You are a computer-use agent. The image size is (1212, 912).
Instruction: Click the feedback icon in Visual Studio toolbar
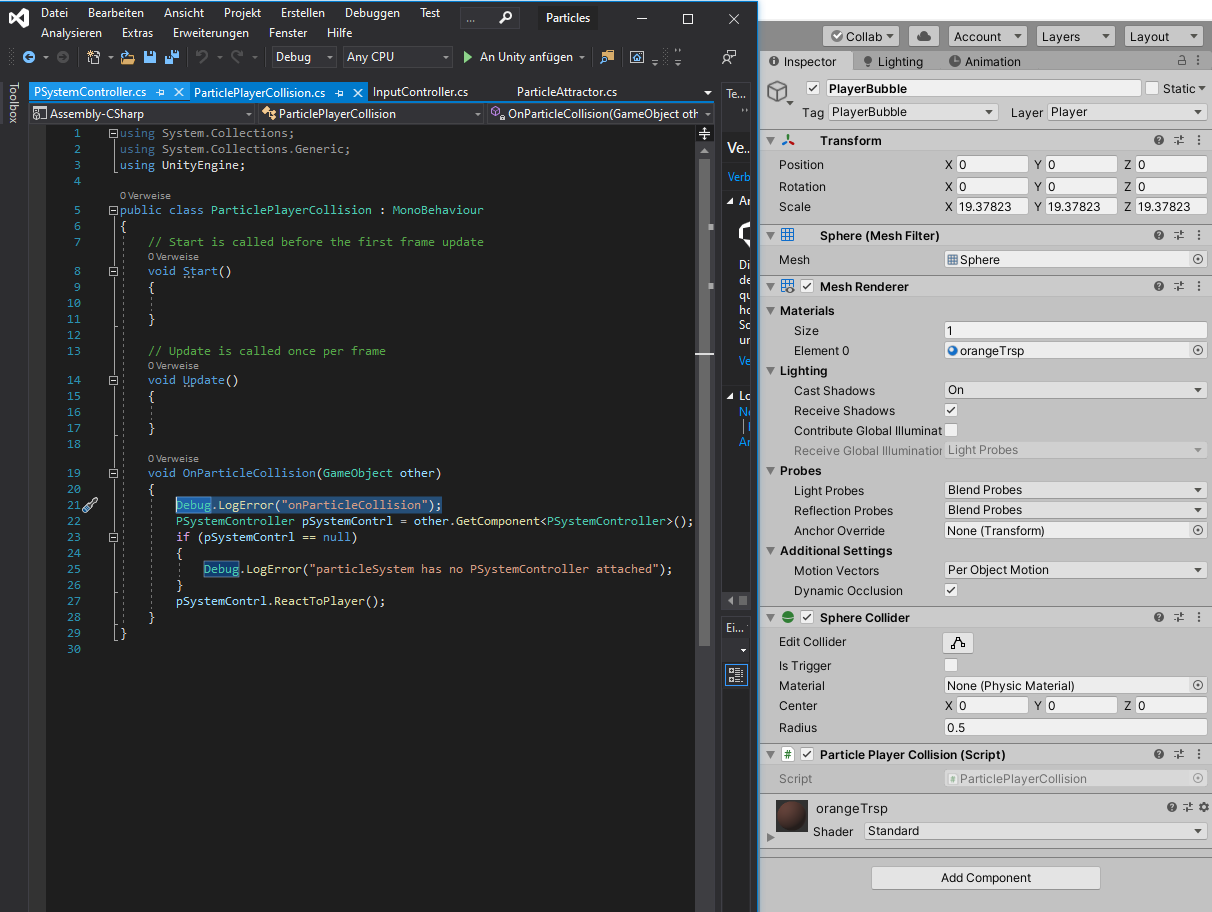point(729,57)
